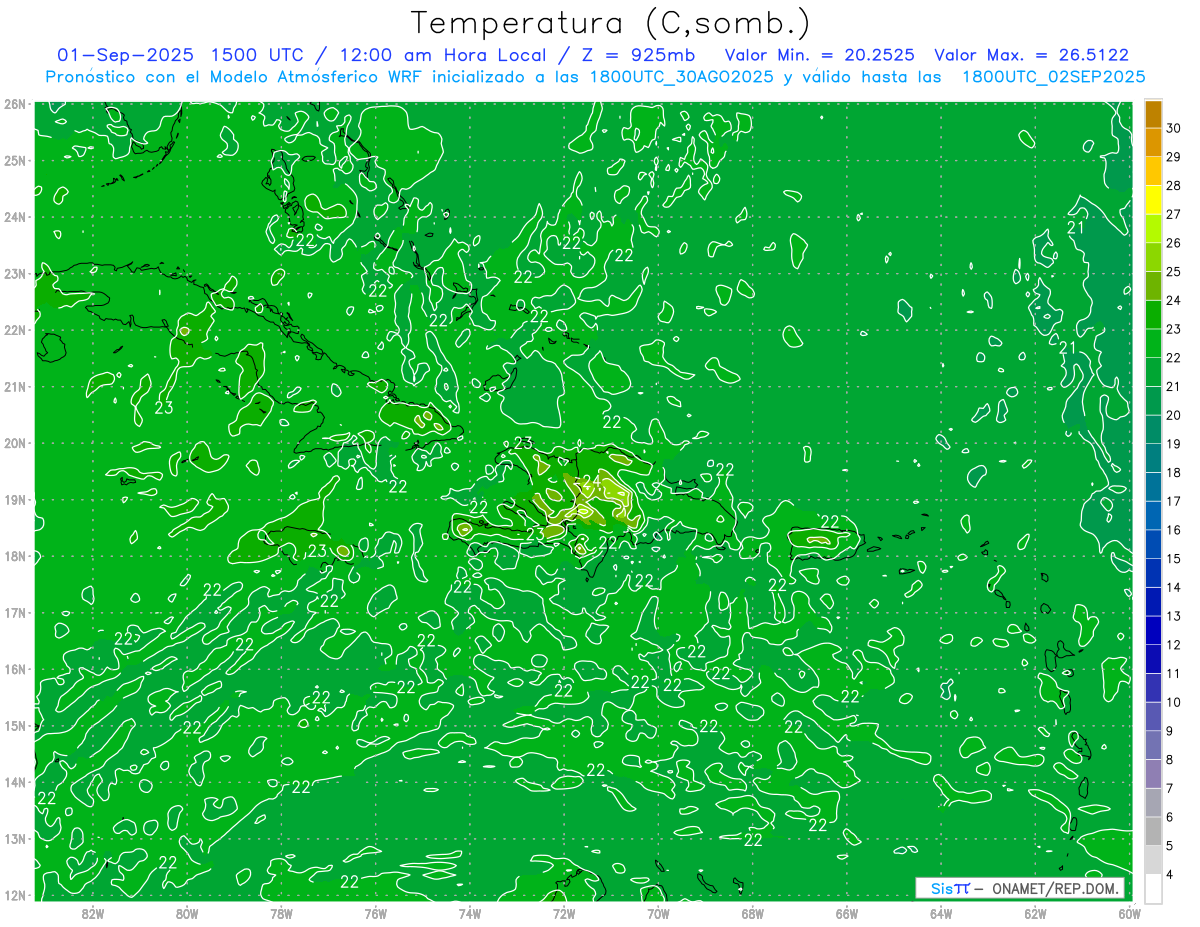The width and height of the screenshot is (1200, 927).
Task: Click the "24N" latitude axis label
Action: click(x=14, y=217)
